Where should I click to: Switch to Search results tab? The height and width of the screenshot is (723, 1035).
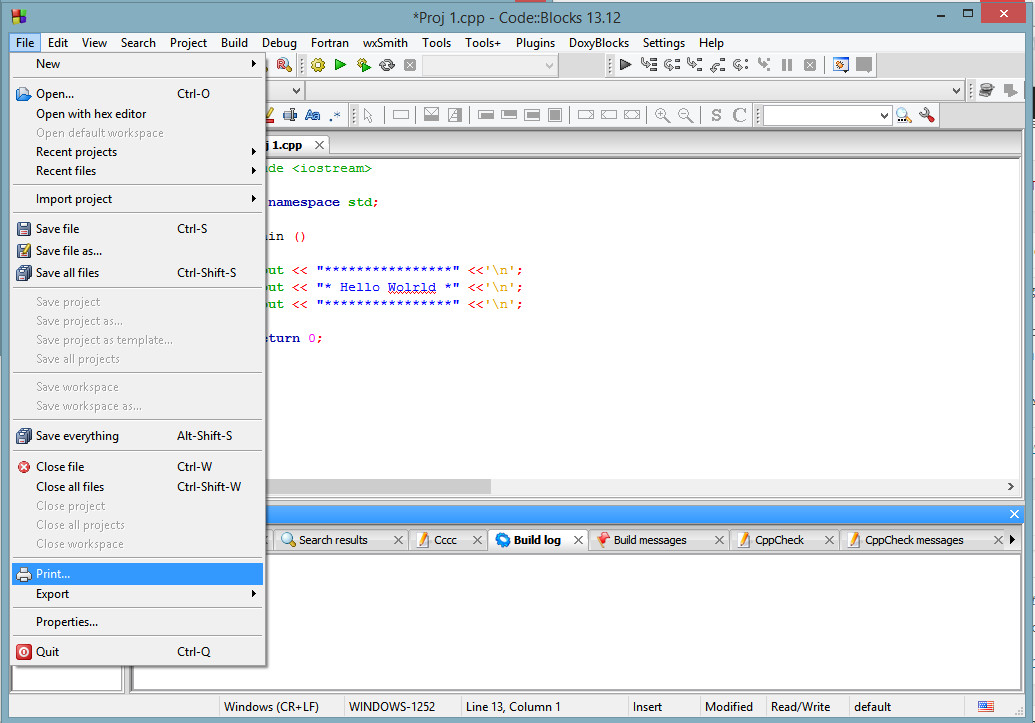pyautogui.click(x=333, y=540)
